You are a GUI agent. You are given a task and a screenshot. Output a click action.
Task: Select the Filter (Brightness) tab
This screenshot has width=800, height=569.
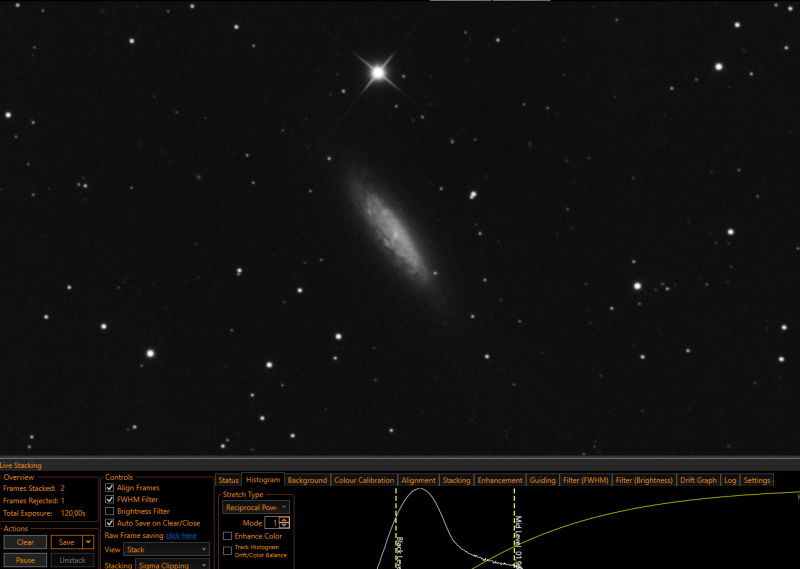pos(644,480)
